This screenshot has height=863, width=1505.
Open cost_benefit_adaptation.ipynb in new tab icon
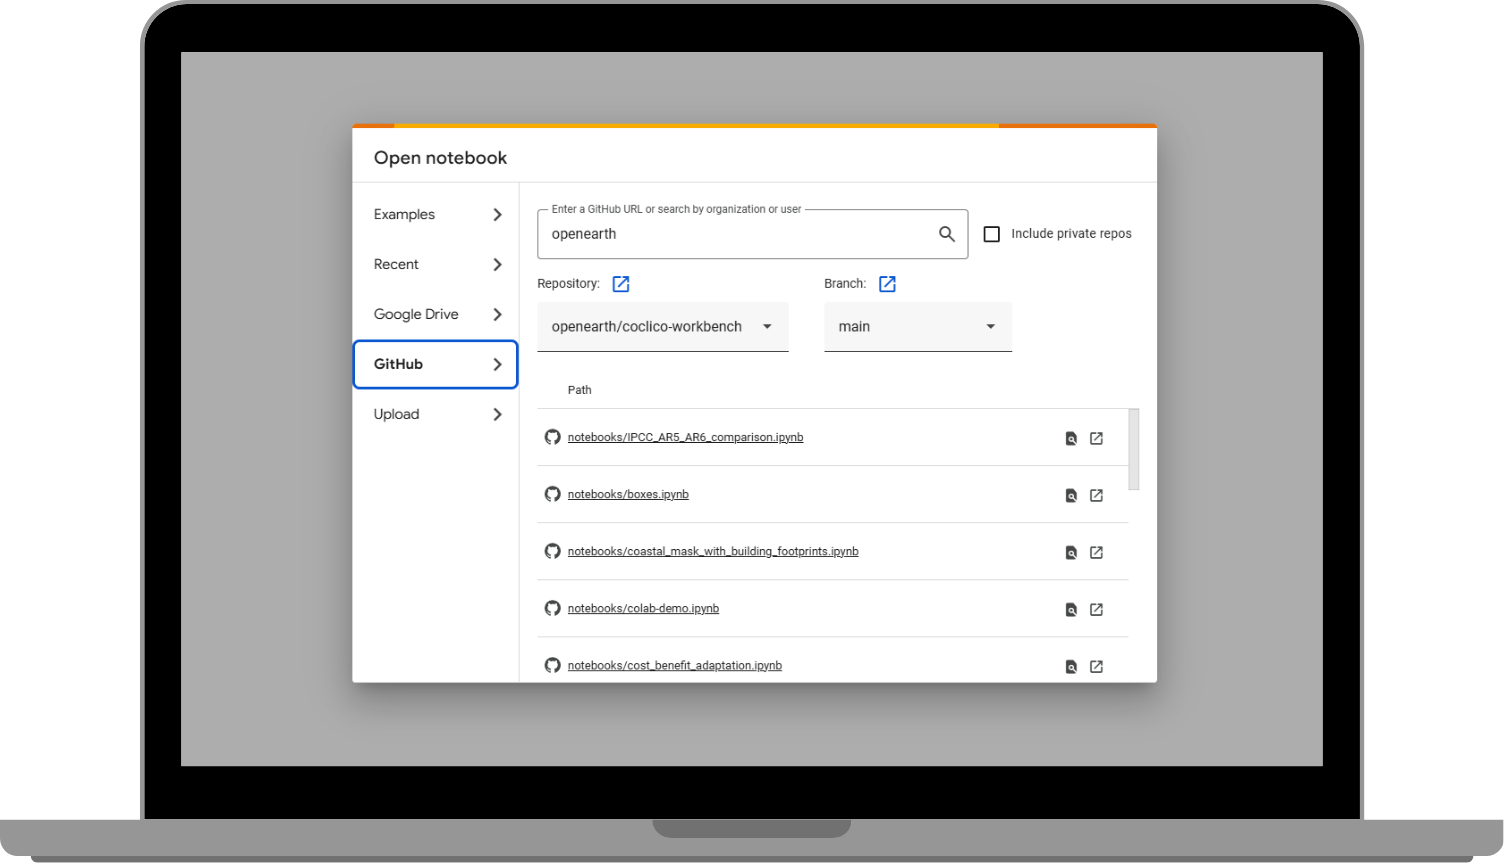pyautogui.click(x=1096, y=666)
